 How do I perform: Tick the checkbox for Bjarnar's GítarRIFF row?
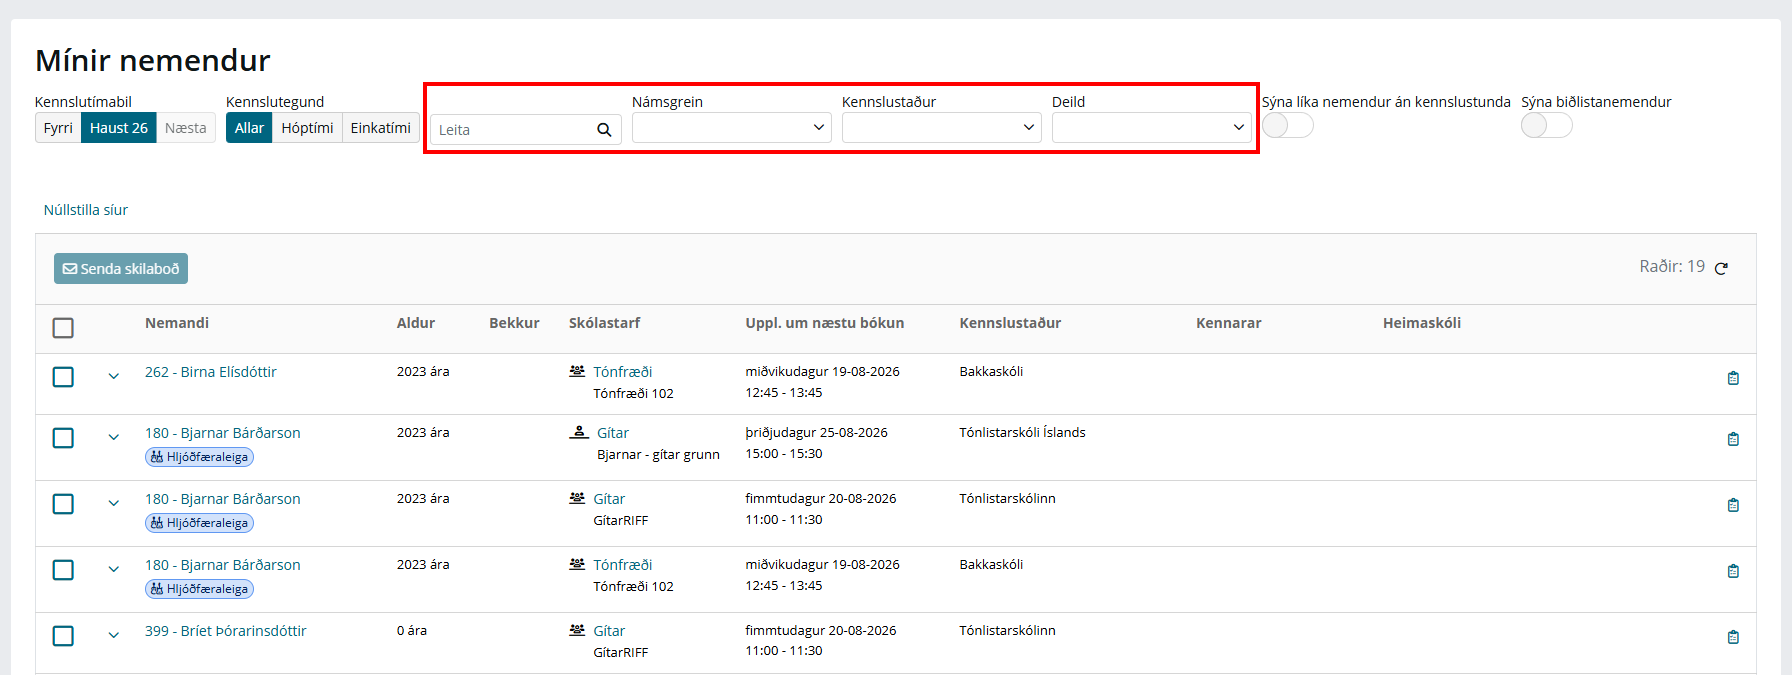point(63,504)
